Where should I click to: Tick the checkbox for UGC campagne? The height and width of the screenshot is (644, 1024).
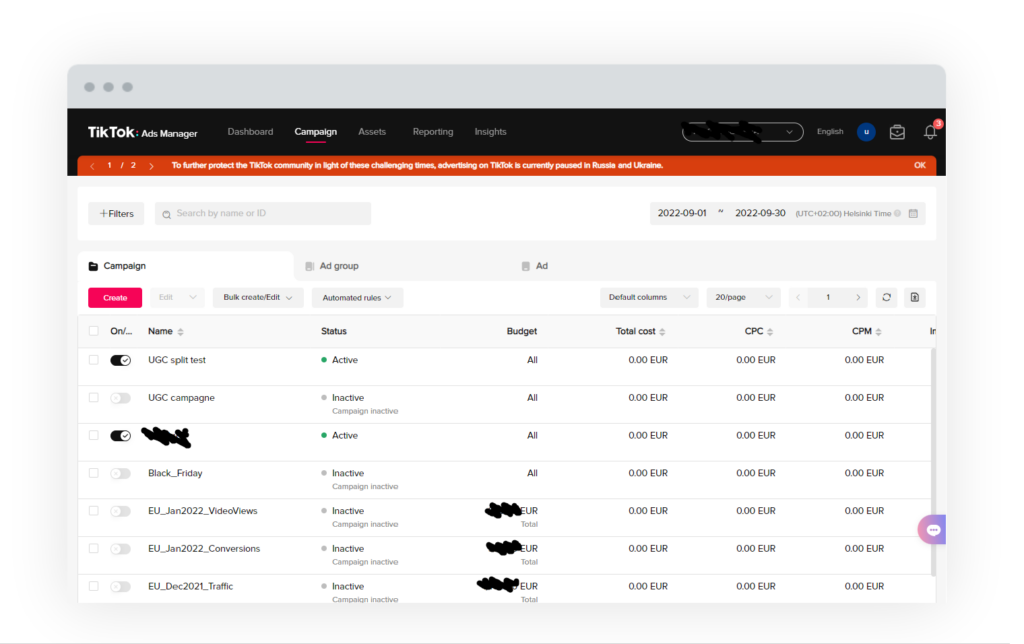(x=93, y=398)
